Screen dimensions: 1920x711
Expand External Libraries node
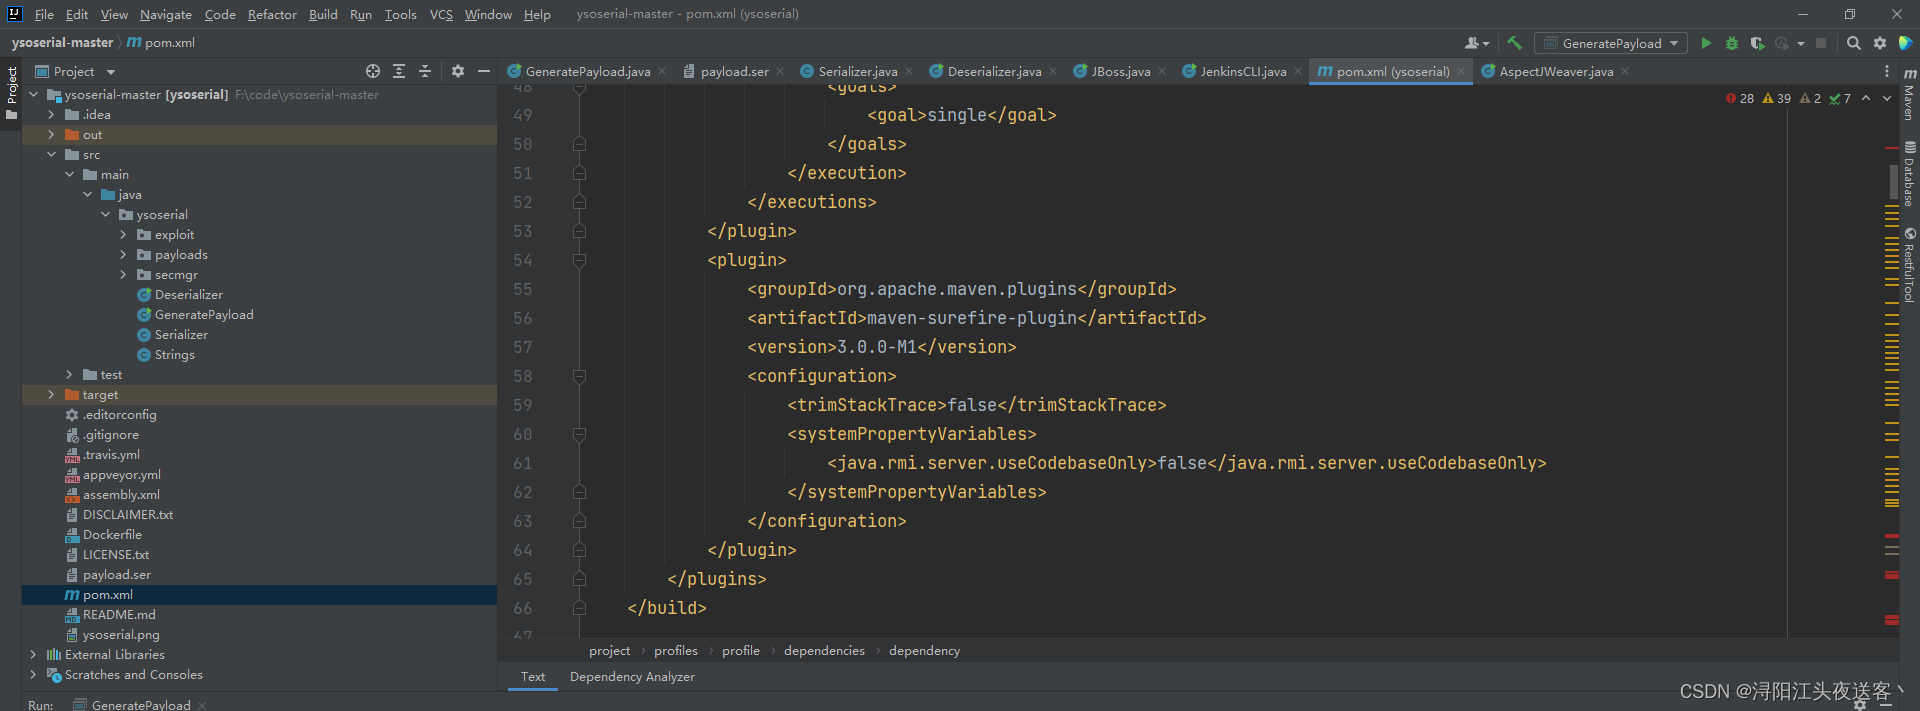33,655
